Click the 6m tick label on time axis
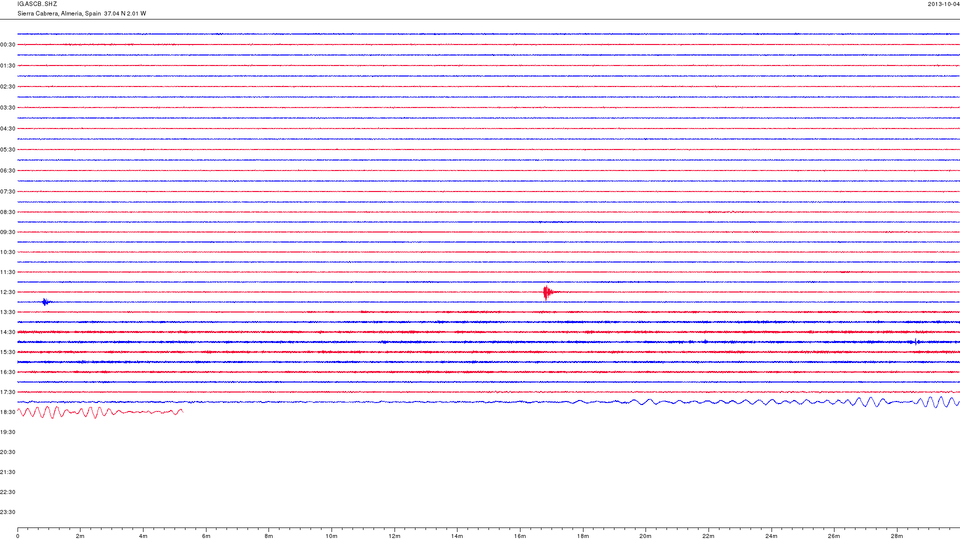The height and width of the screenshot is (540, 960). tap(206, 536)
